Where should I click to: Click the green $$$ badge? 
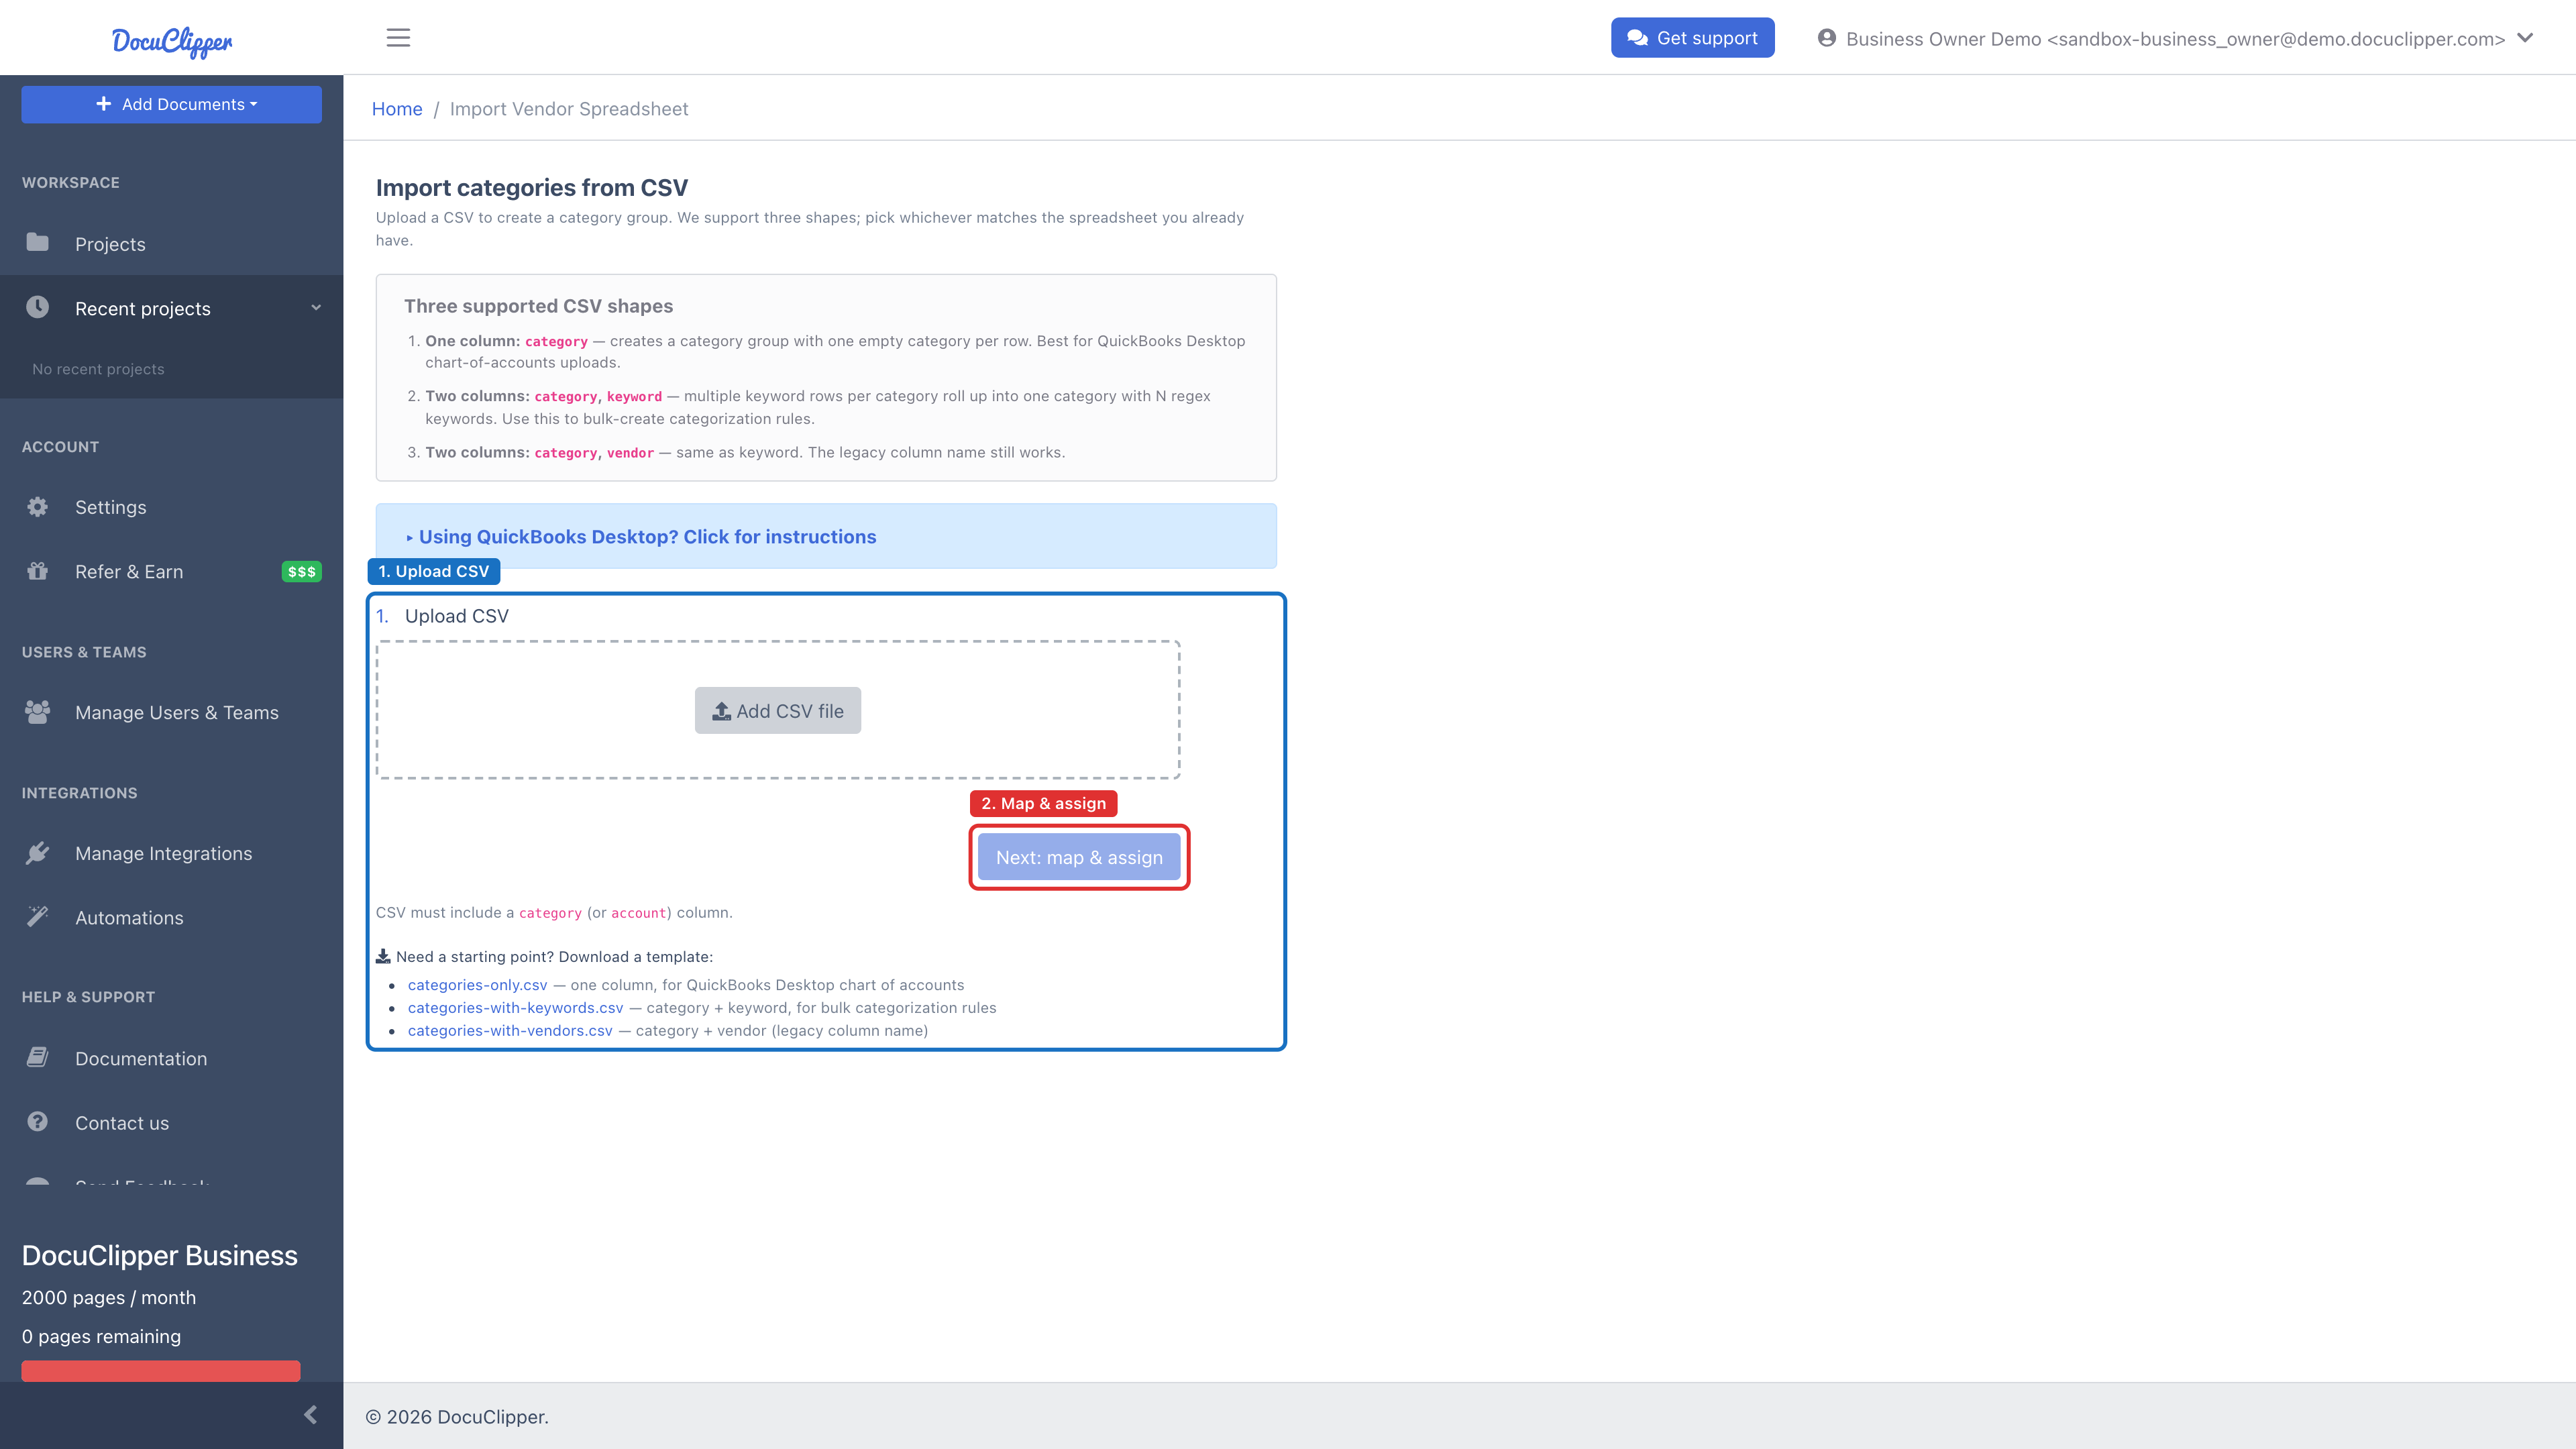coord(301,572)
